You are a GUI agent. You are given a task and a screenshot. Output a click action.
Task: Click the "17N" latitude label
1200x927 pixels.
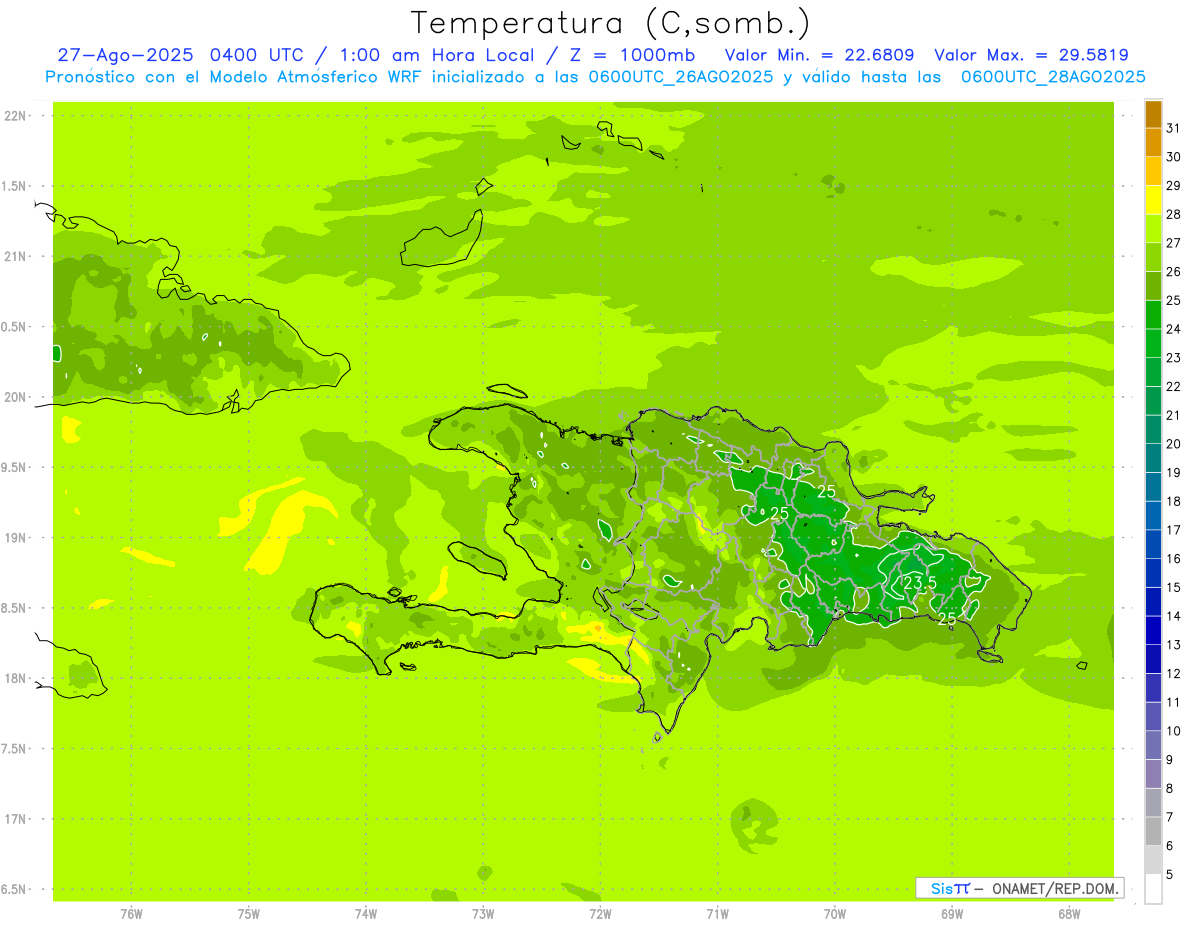tap(14, 819)
